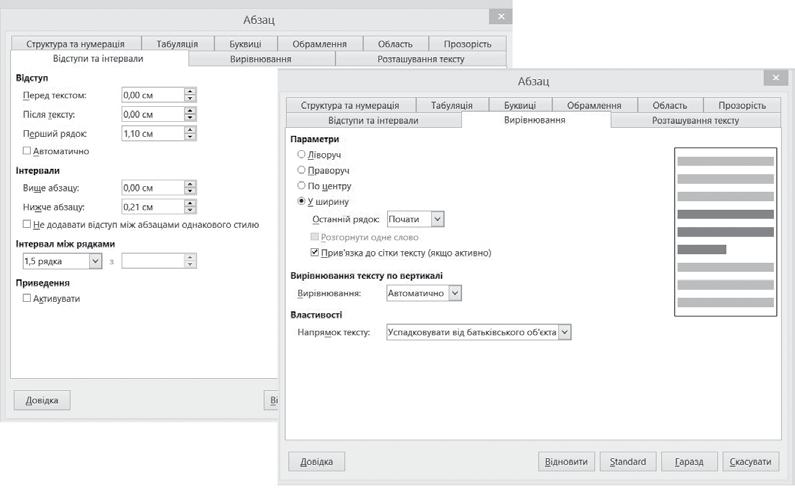Viewport: 795px width, 497px height.
Task: Open Табуляція tab in back Абзац window
Action: point(177,44)
